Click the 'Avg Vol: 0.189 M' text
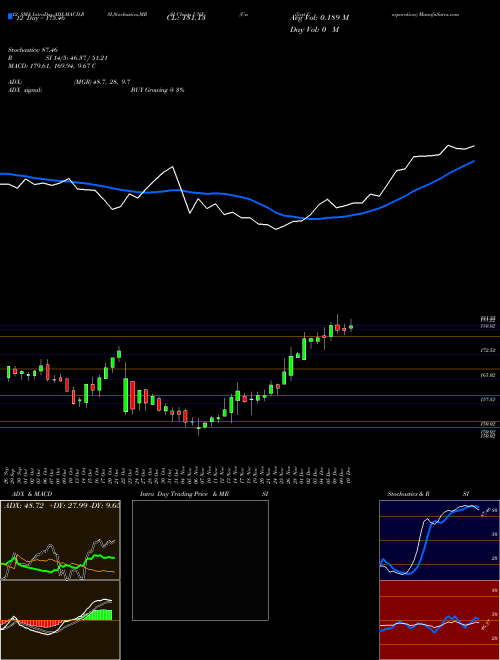The width and height of the screenshot is (500, 660). tap(319, 18)
